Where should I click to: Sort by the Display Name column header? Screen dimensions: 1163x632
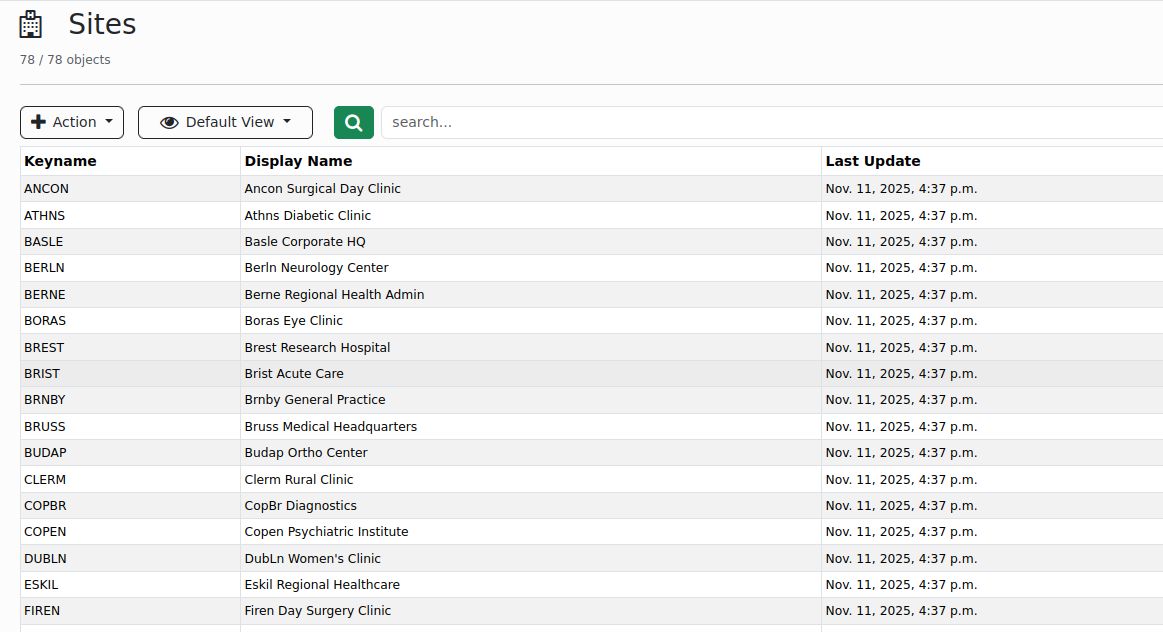(298, 161)
